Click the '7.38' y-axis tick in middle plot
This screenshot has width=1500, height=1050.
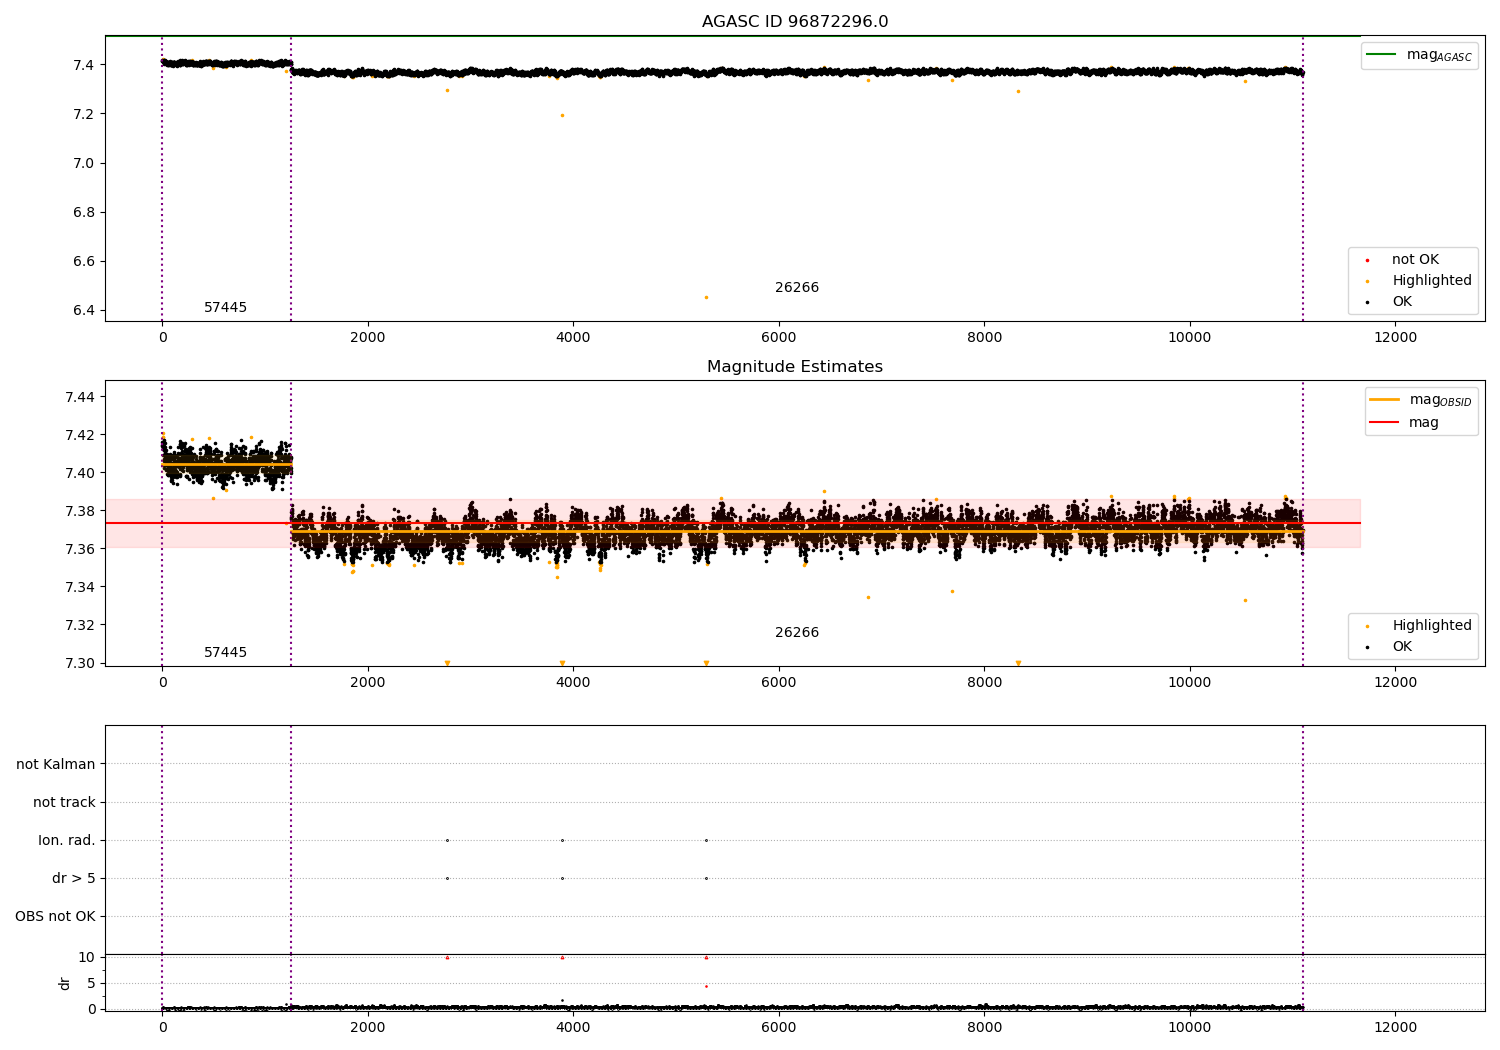tap(79, 511)
